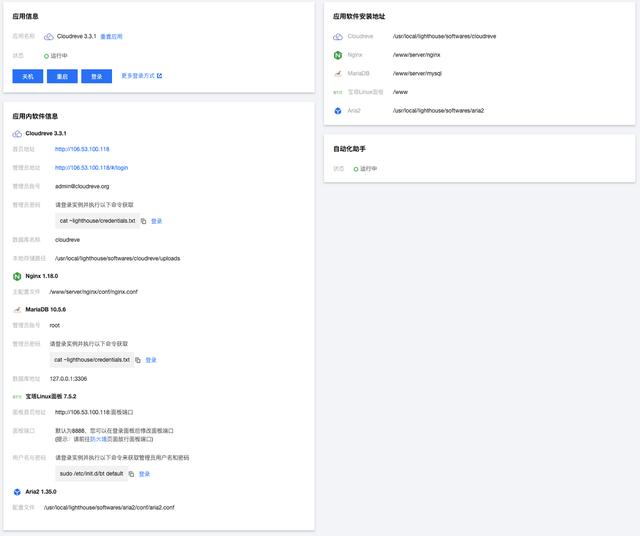Copy the MariaDB credentials command

tap(138, 360)
